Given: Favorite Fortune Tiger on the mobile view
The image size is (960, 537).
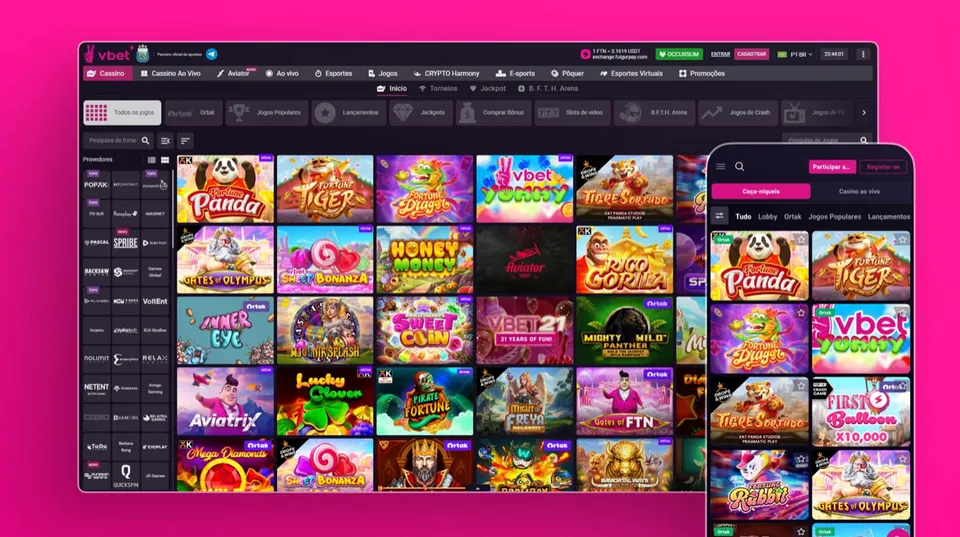Looking at the screenshot, I should [902, 240].
